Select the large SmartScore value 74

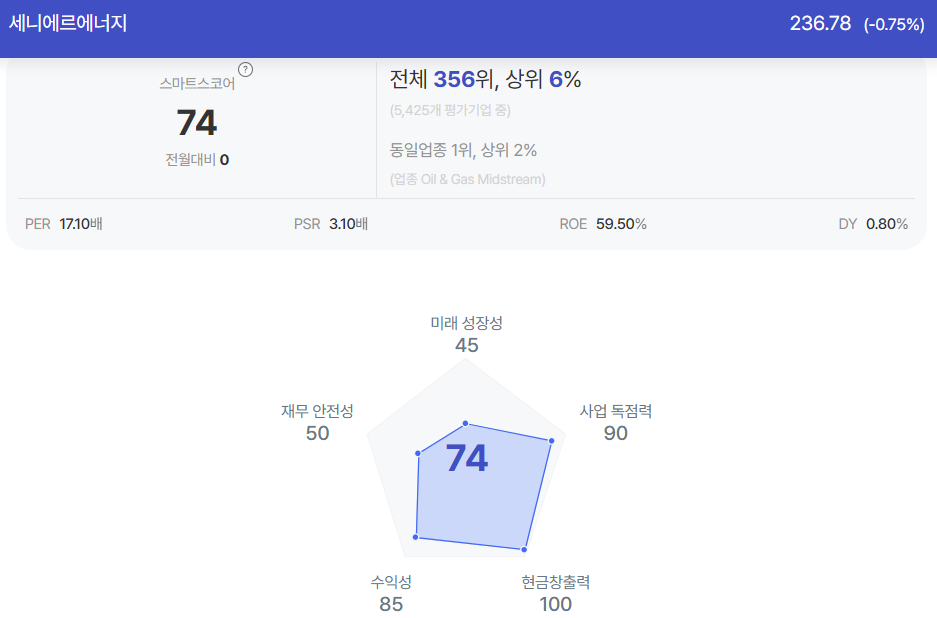[197, 123]
